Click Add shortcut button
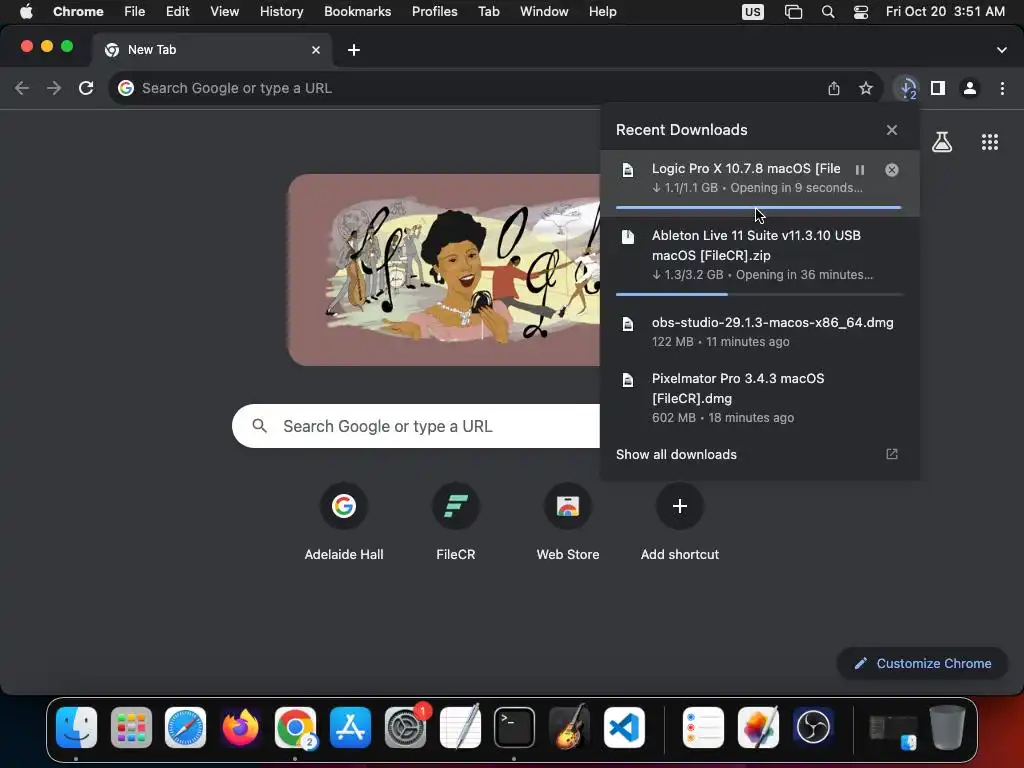Image resolution: width=1024 pixels, height=768 pixels. tap(680, 522)
